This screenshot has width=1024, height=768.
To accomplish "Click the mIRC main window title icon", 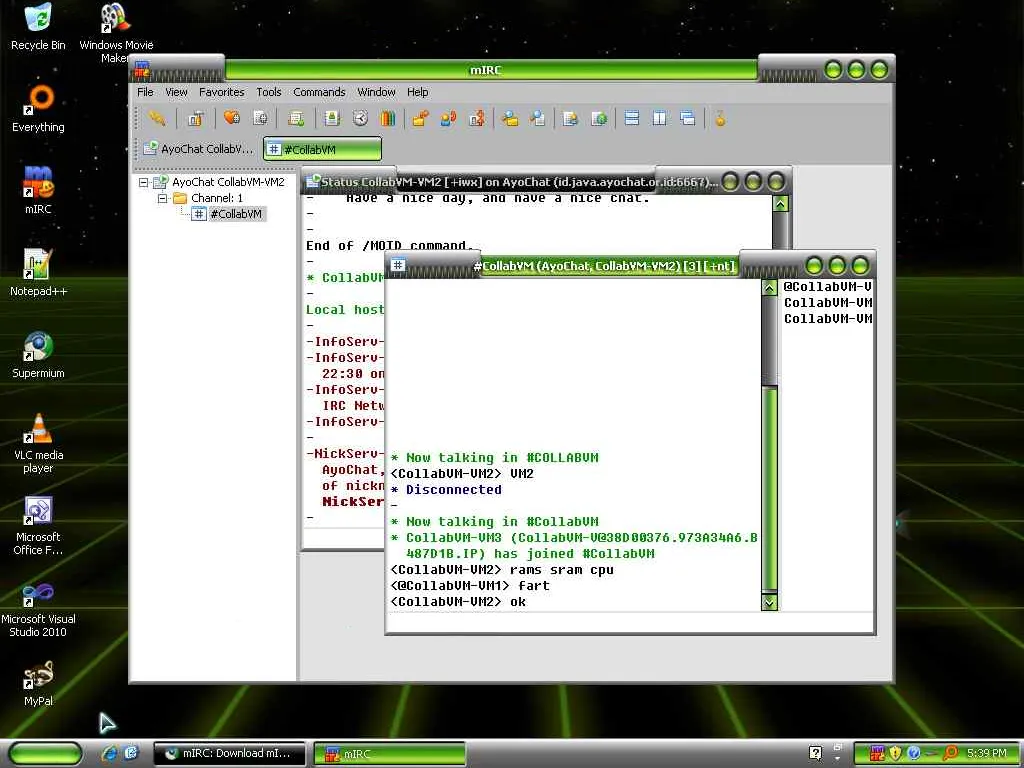I will pos(142,69).
